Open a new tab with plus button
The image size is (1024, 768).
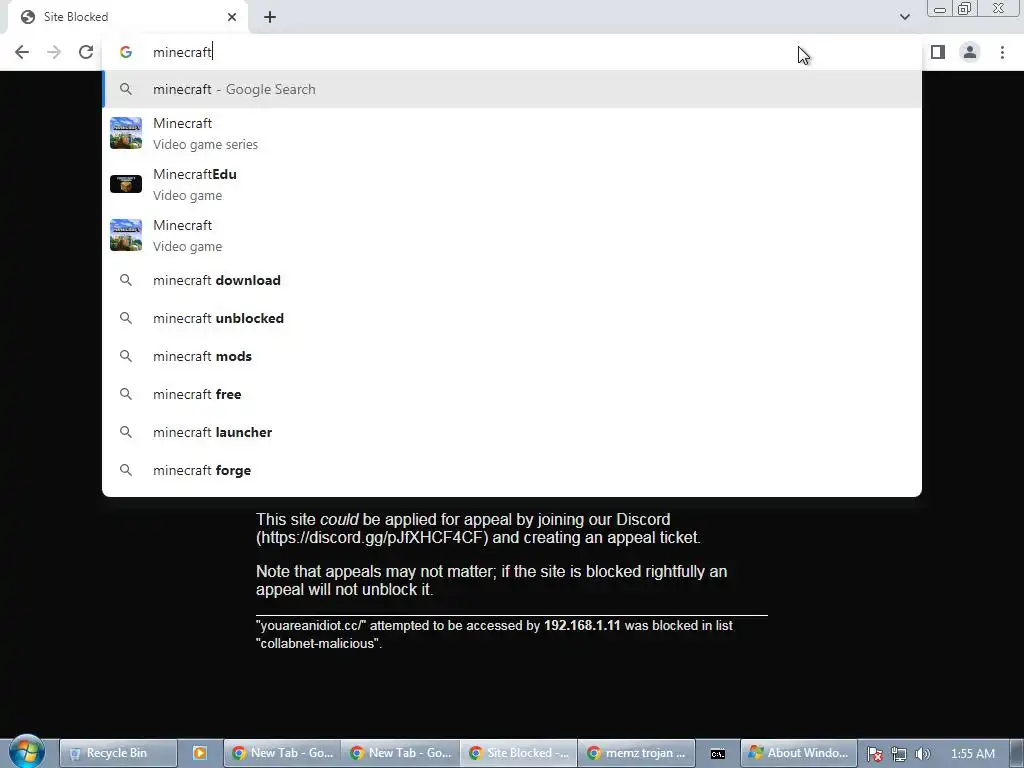click(x=270, y=17)
